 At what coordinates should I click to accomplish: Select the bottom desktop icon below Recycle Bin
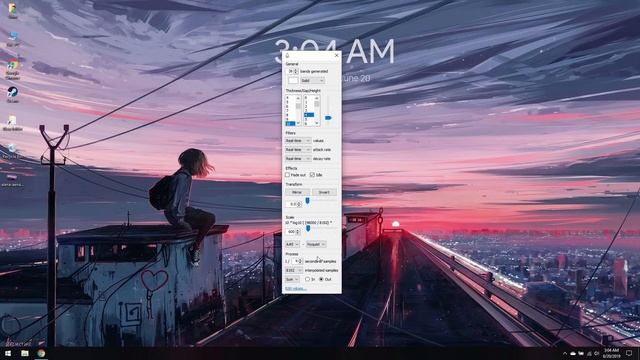click(x=12, y=180)
